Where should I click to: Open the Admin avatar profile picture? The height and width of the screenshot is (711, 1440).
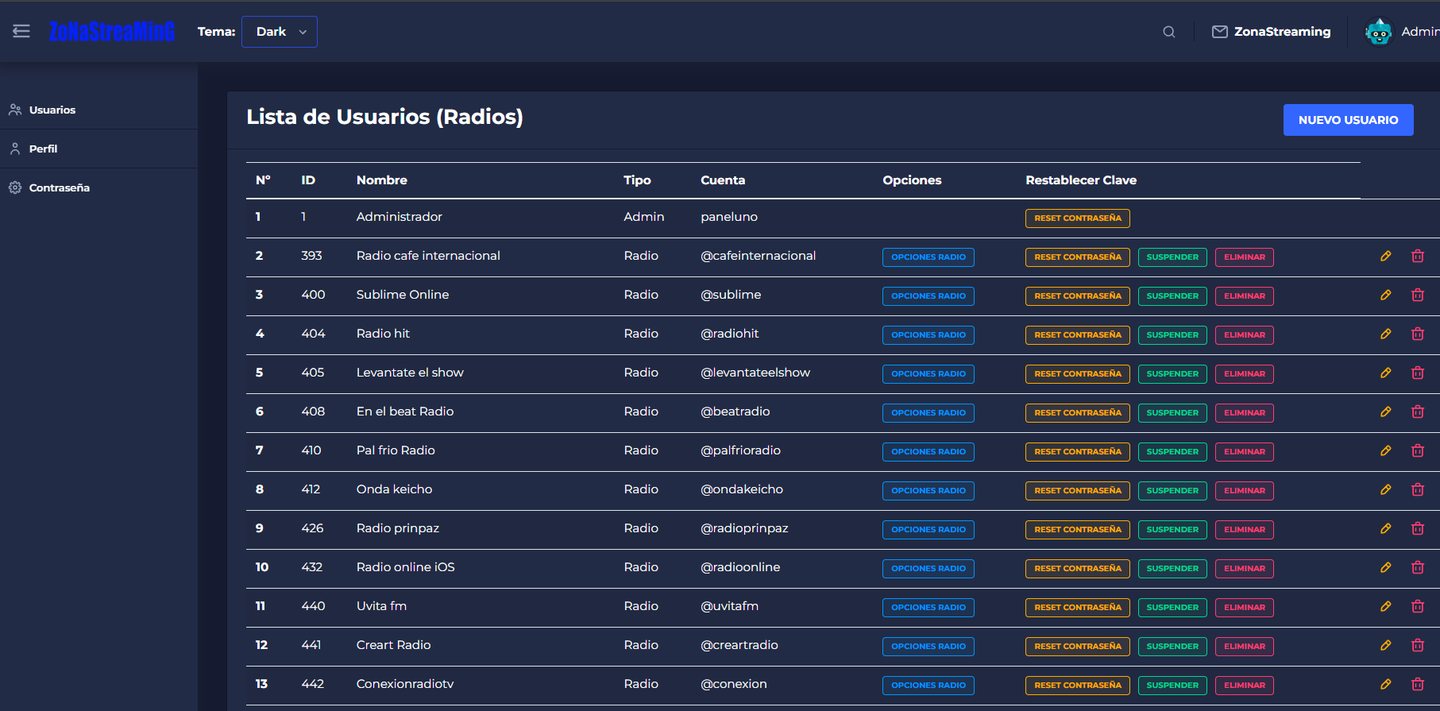[x=1379, y=32]
